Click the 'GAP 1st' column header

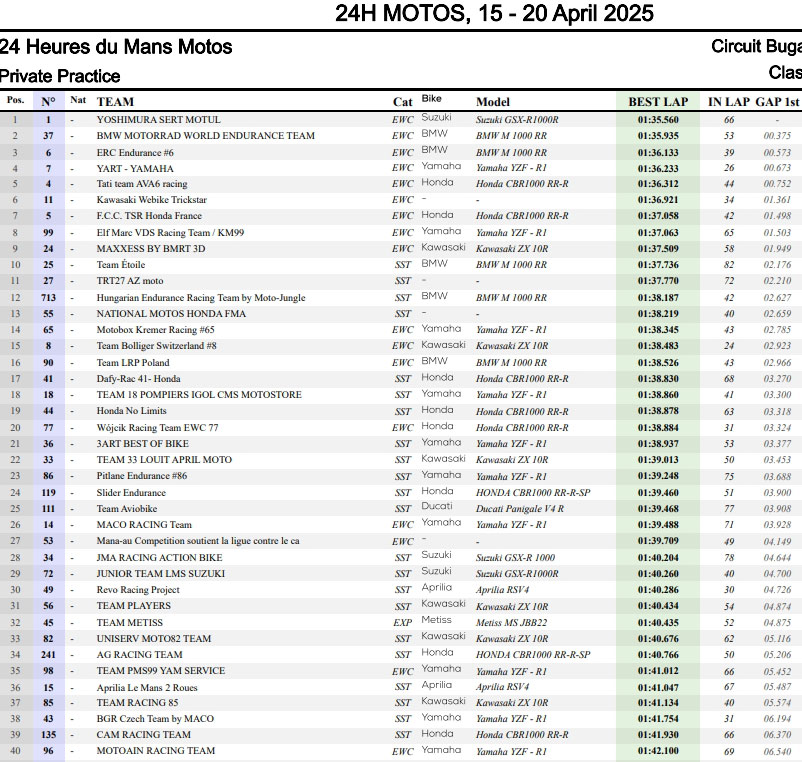(777, 102)
